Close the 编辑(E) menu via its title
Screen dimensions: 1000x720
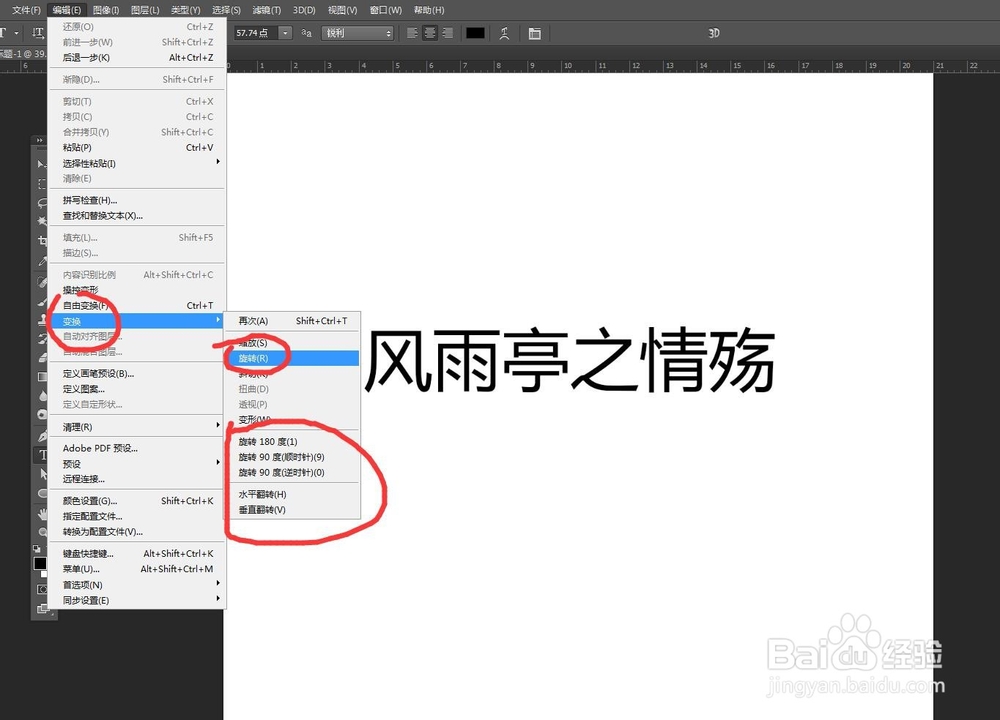66,10
